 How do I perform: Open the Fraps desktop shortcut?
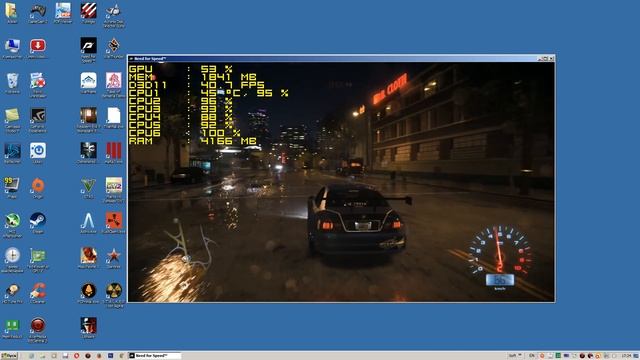[11, 185]
